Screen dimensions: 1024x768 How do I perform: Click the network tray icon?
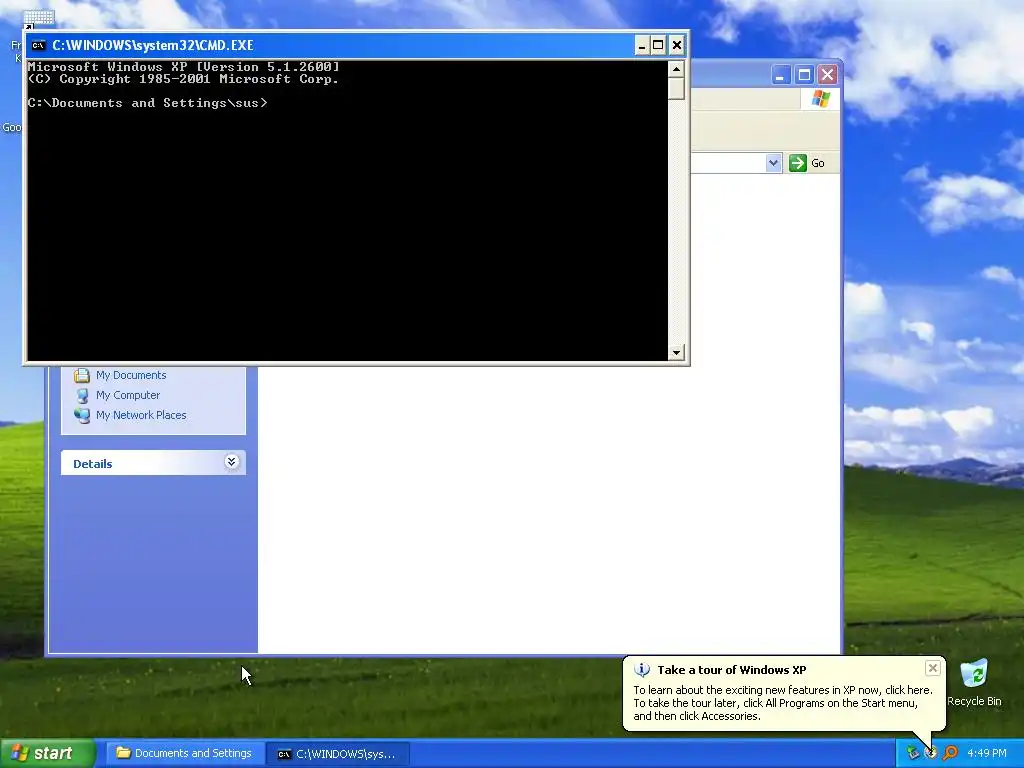[x=913, y=753]
